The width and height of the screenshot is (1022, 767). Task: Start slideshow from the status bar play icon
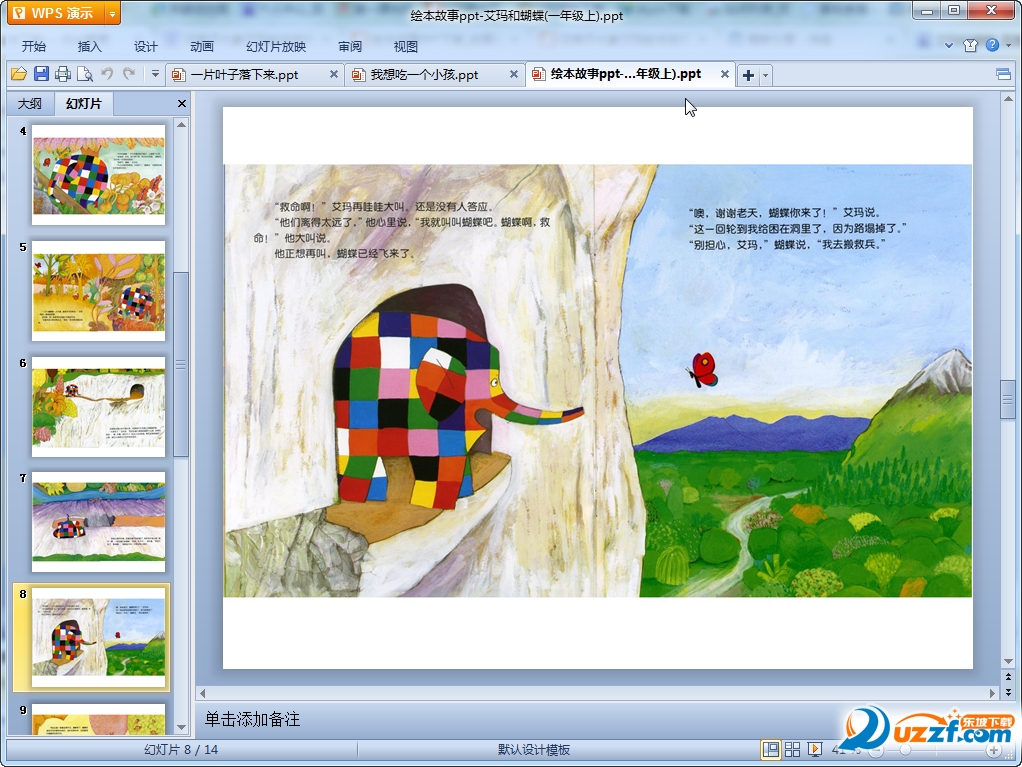(x=815, y=750)
